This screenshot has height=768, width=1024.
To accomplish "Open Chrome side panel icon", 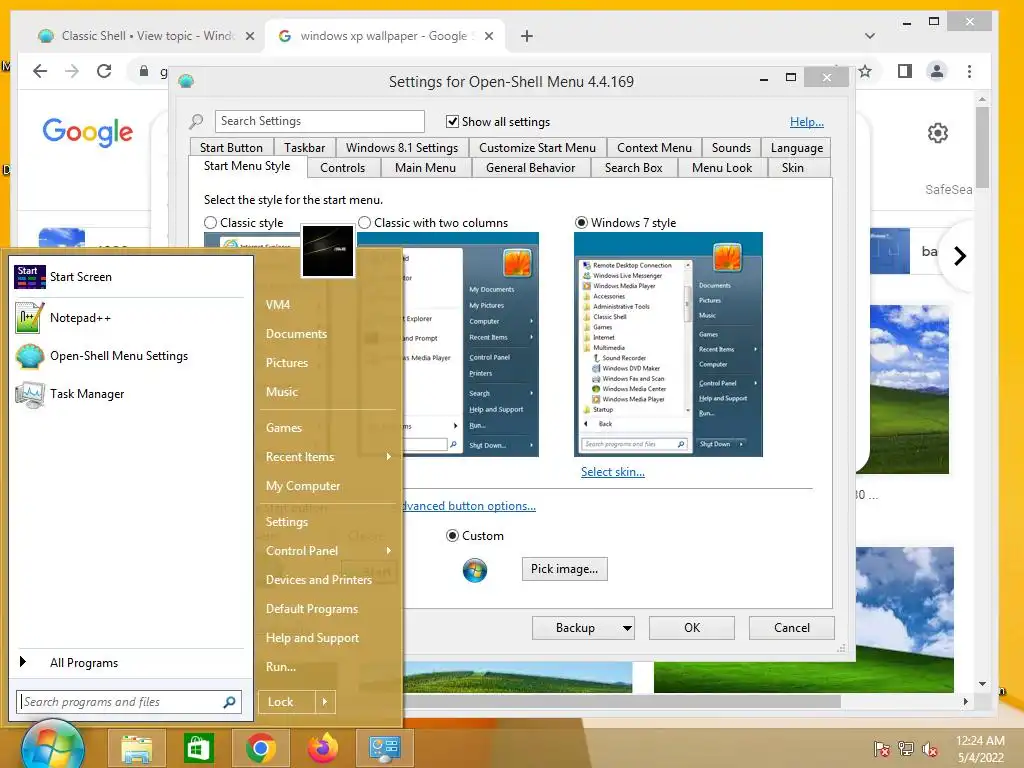I will (x=904, y=71).
